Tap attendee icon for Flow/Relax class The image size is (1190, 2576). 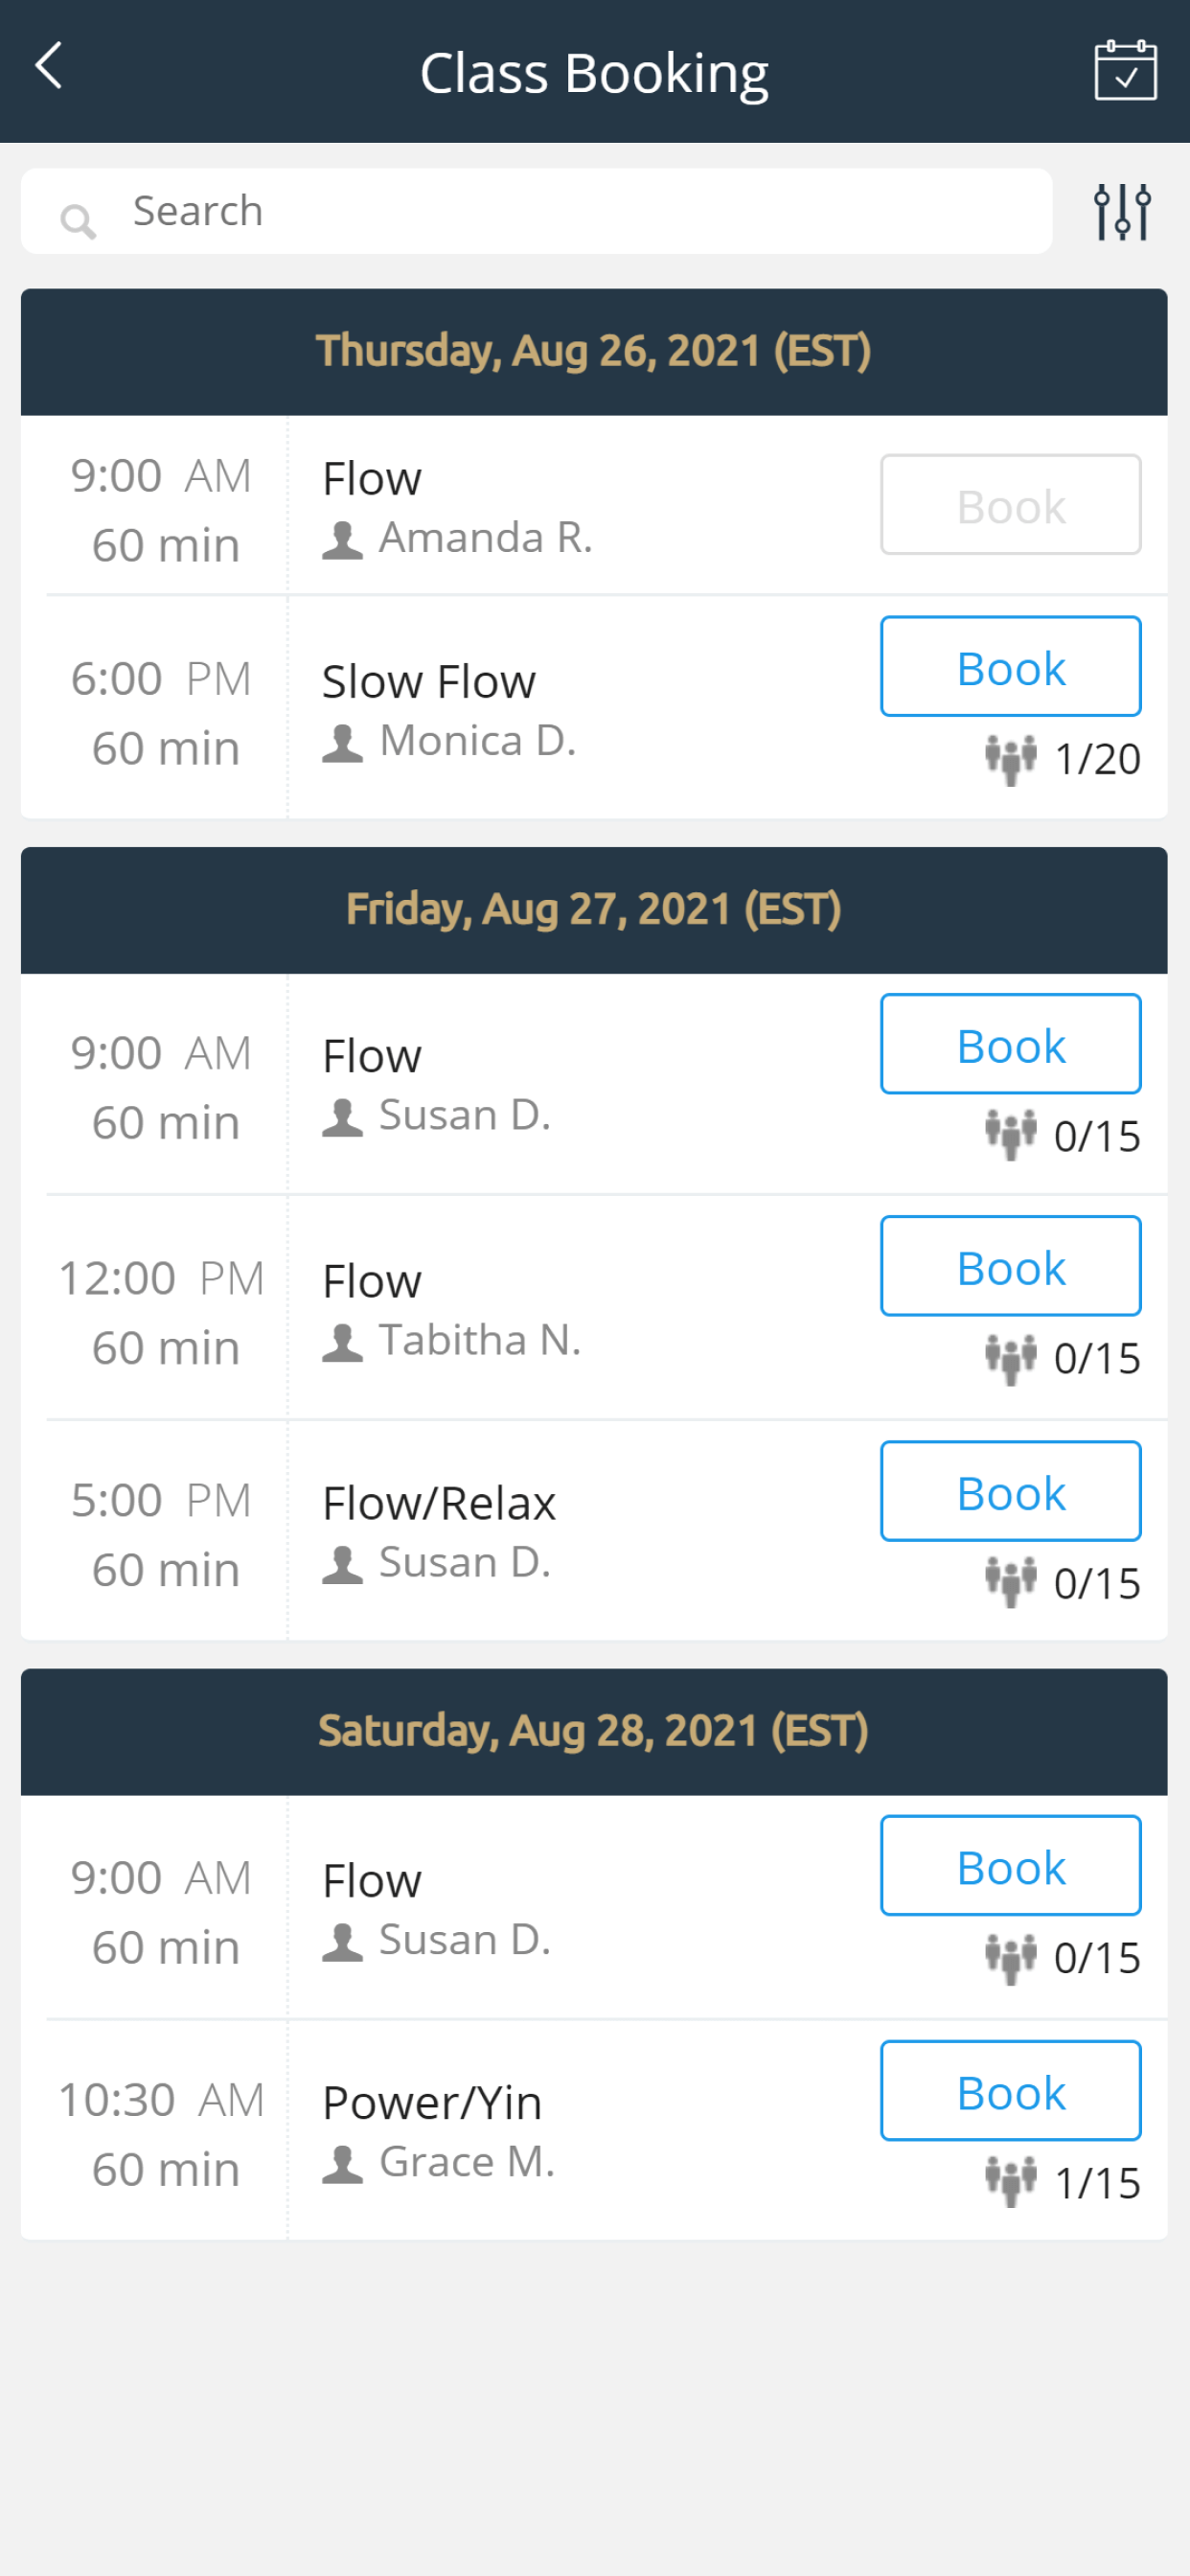pos(1010,1582)
